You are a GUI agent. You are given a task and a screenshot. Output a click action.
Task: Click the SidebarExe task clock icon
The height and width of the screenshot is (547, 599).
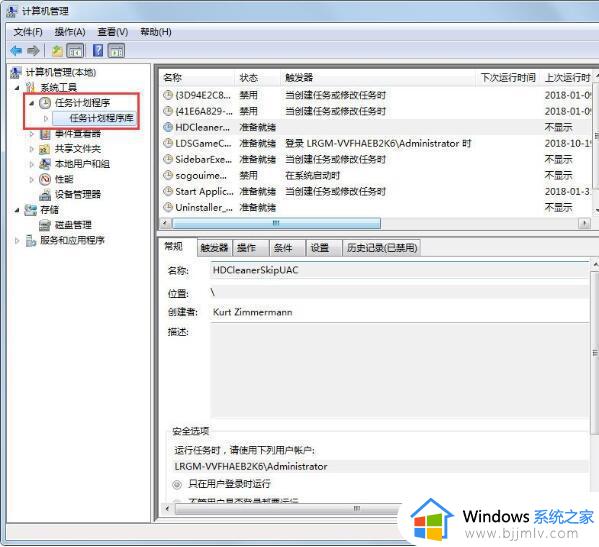168,159
